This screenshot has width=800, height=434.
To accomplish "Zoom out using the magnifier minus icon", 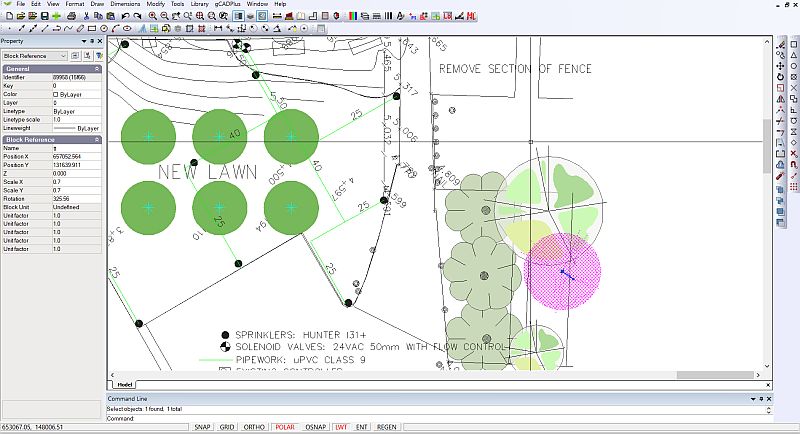I will [x=164, y=16].
